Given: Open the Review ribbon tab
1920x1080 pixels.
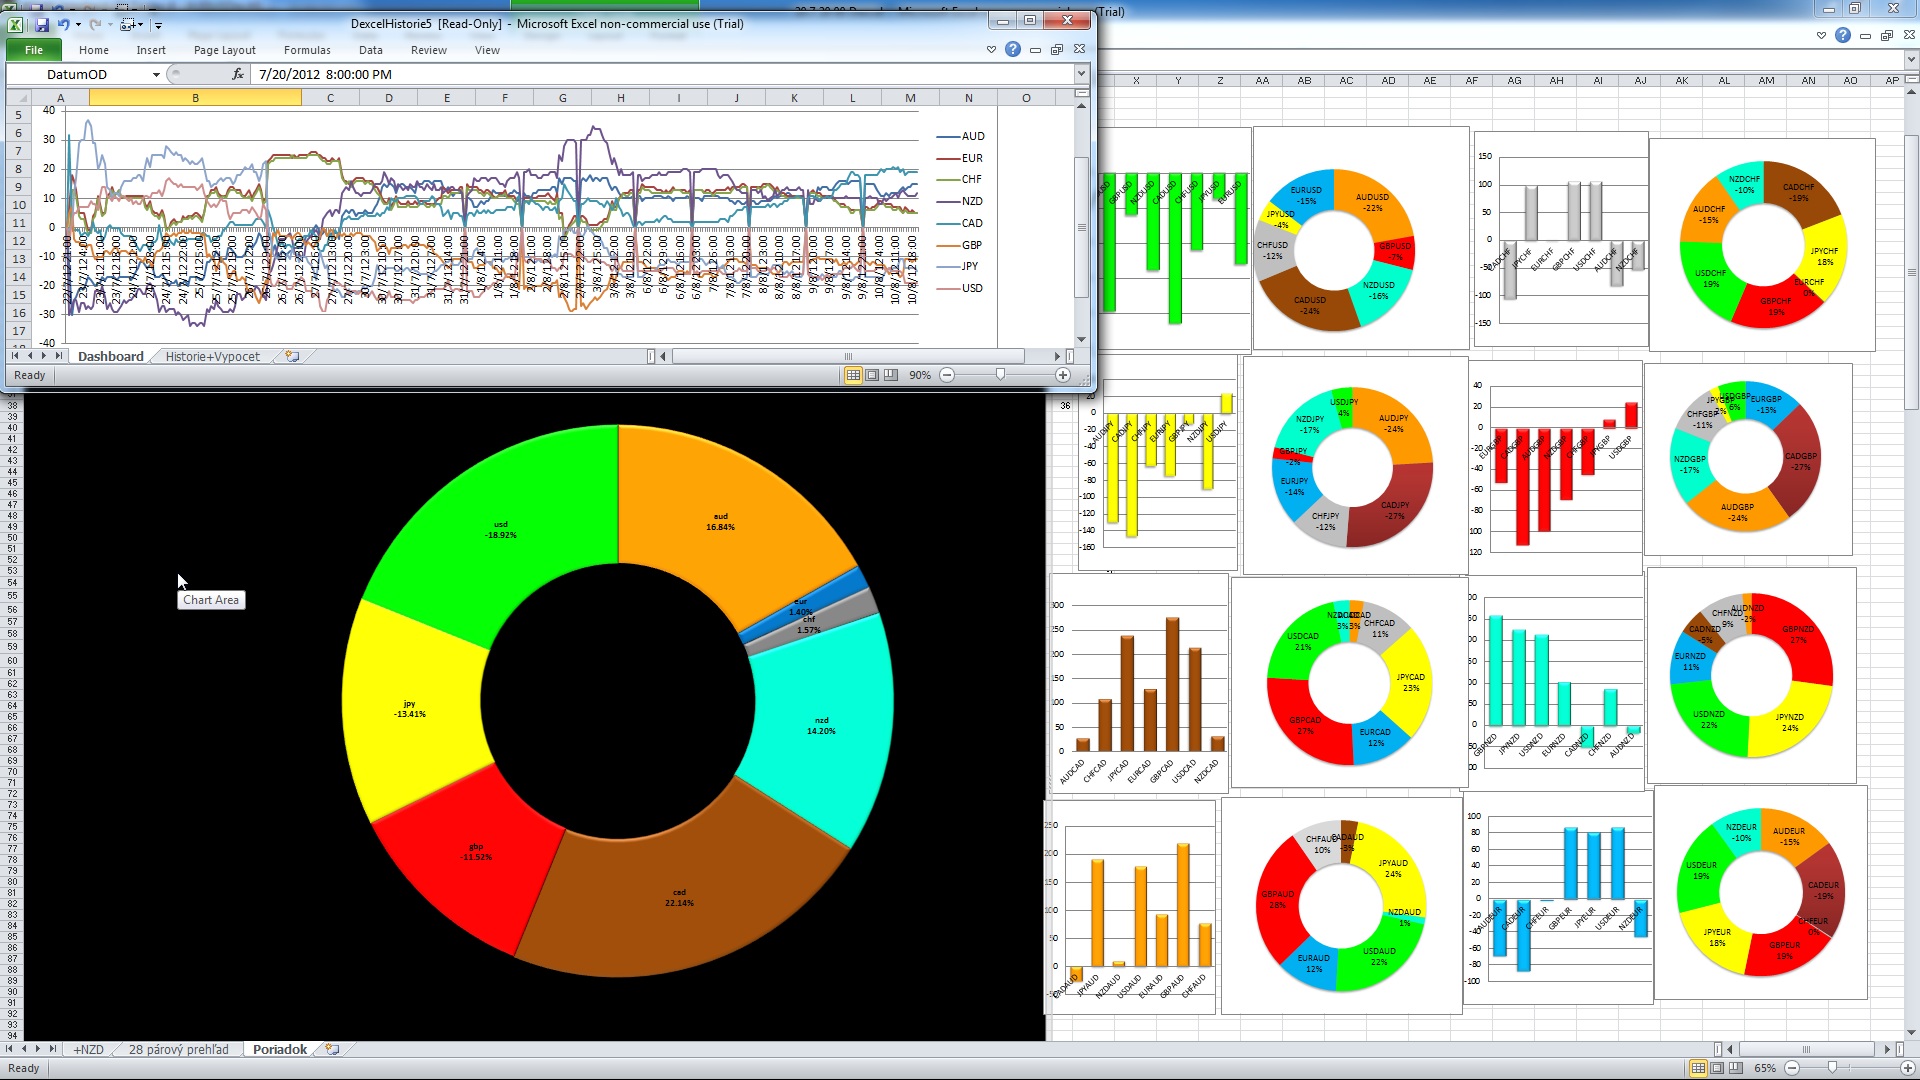Looking at the screenshot, I should 428,50.
